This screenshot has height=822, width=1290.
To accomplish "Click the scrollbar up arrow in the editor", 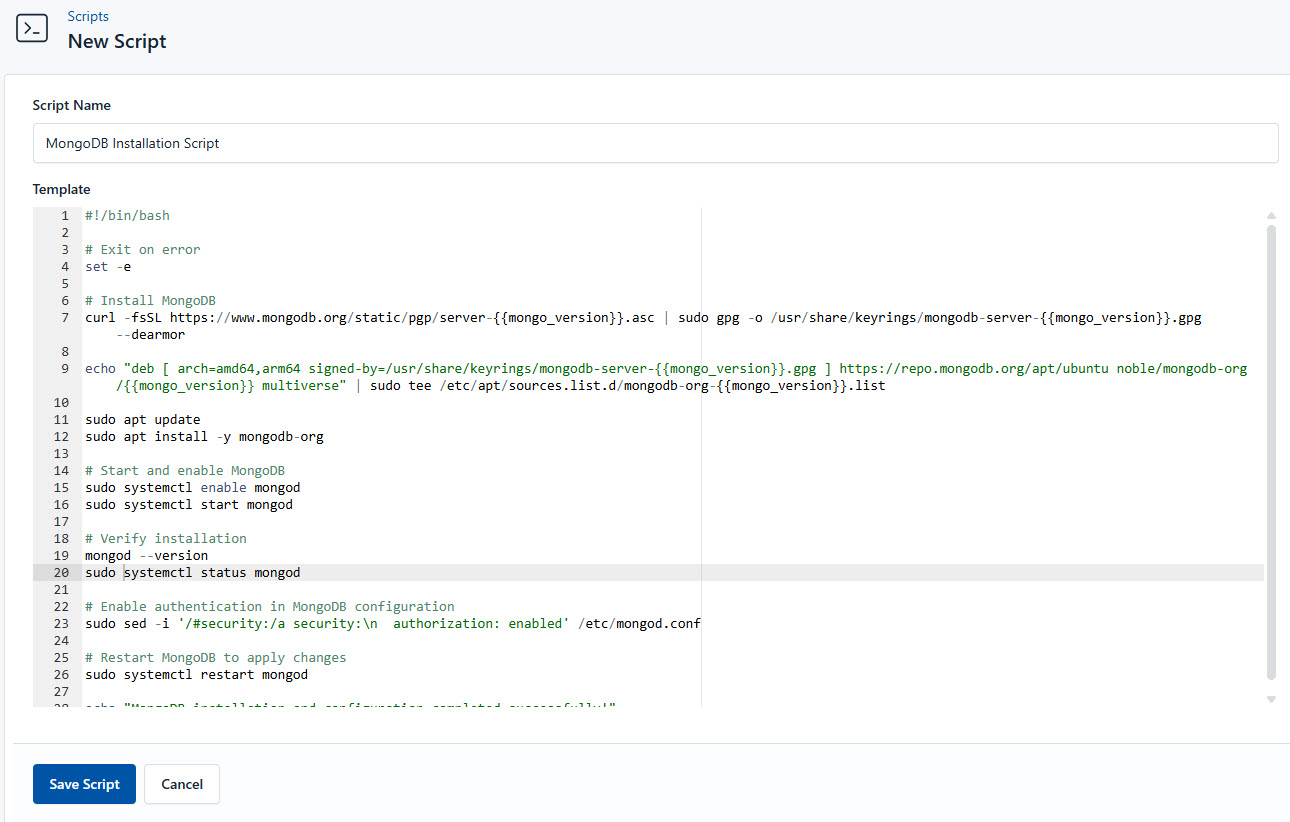I will point(1271,215).
